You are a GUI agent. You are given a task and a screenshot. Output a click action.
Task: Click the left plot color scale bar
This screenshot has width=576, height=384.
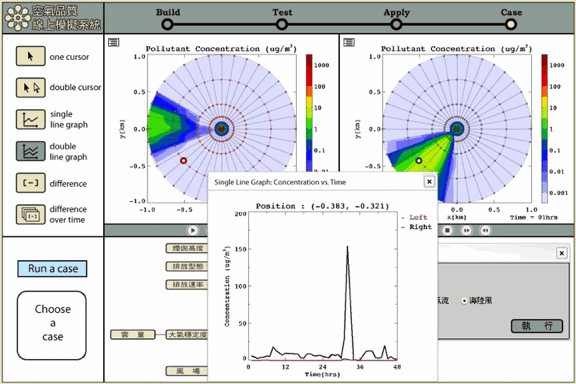(x=309, y=113)
